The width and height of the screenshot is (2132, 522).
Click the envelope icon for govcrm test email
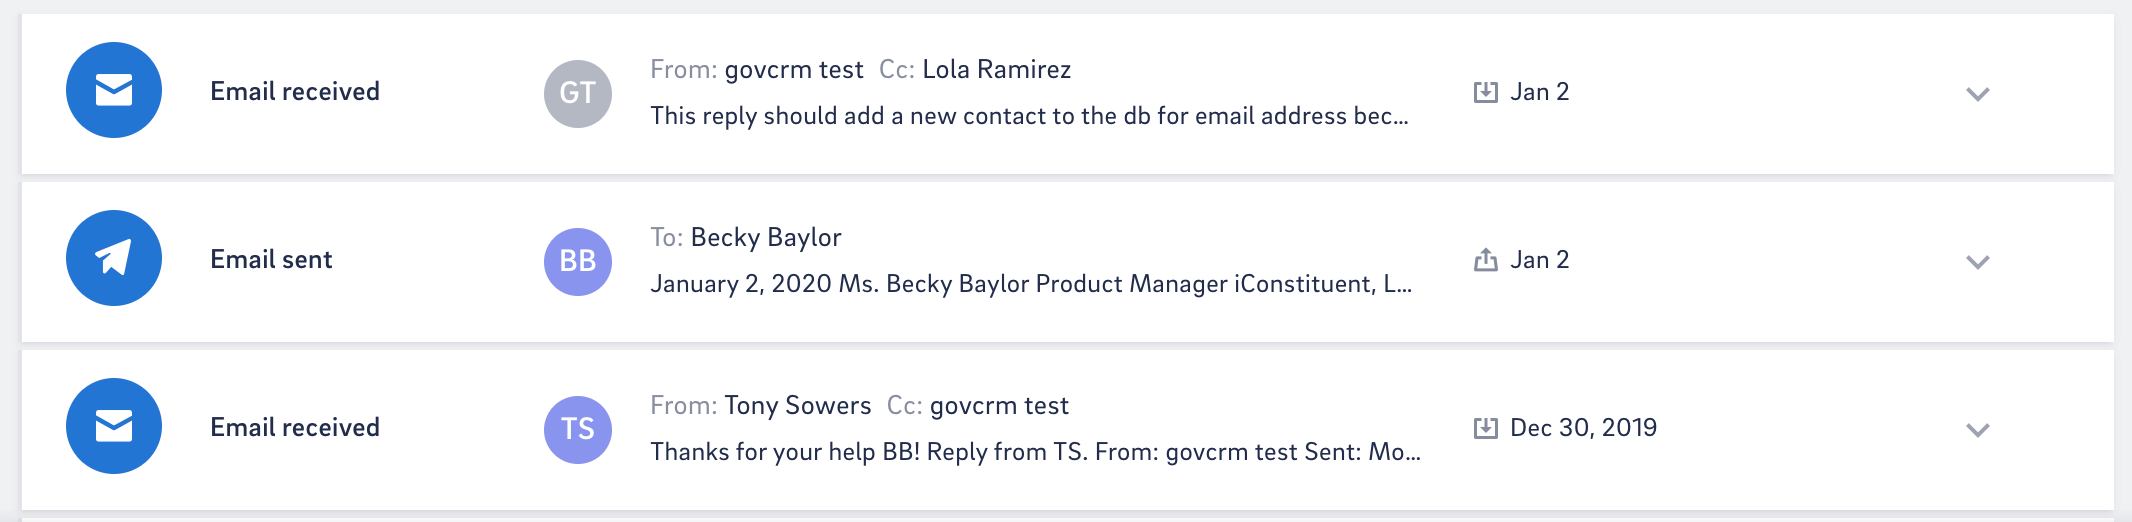(114, 90)
